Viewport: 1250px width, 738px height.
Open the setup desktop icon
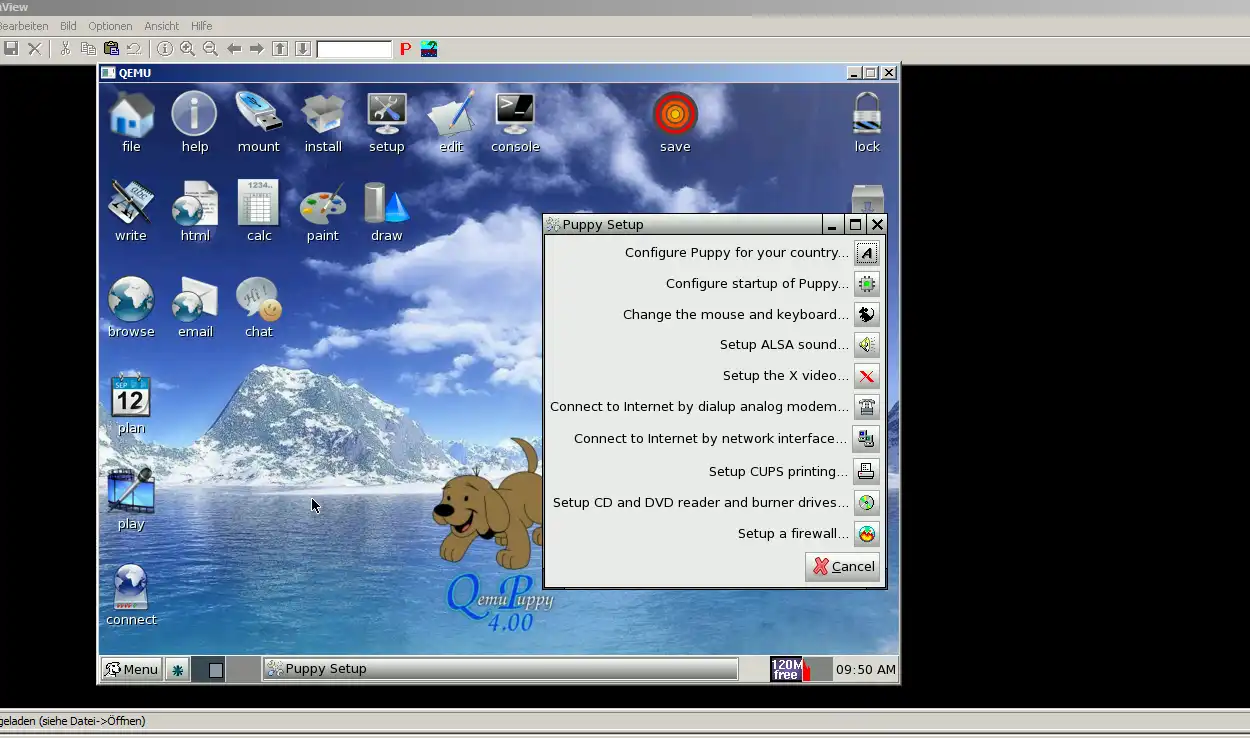(x=386, y=123)
